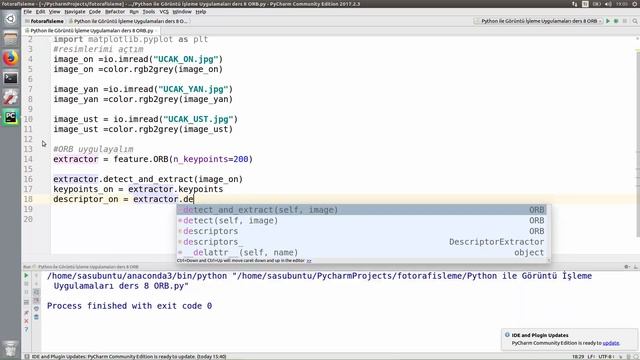
Task: Open the Window menu
Action: (x=182, y=12)
